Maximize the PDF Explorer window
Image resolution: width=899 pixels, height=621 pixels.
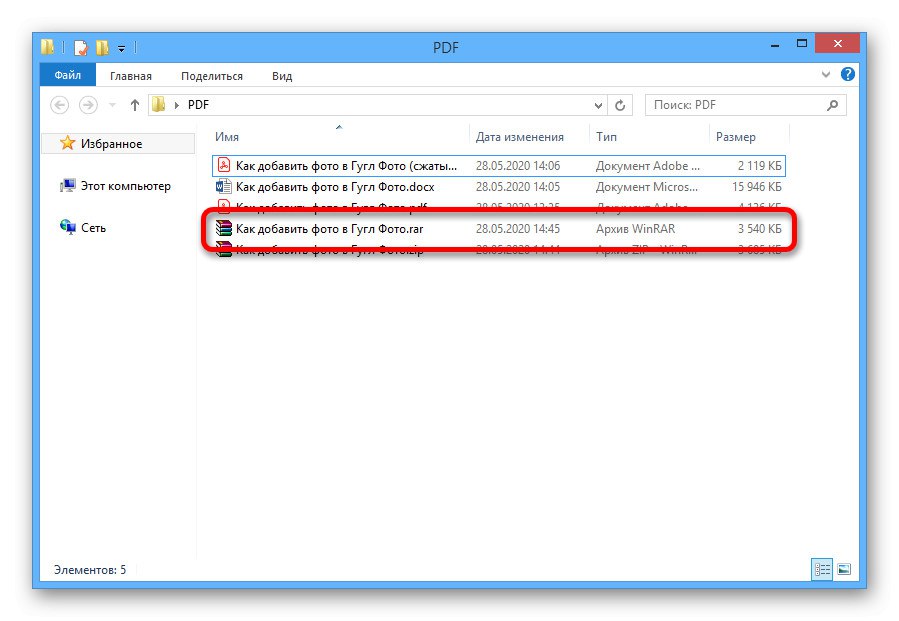tap(802, 44)
